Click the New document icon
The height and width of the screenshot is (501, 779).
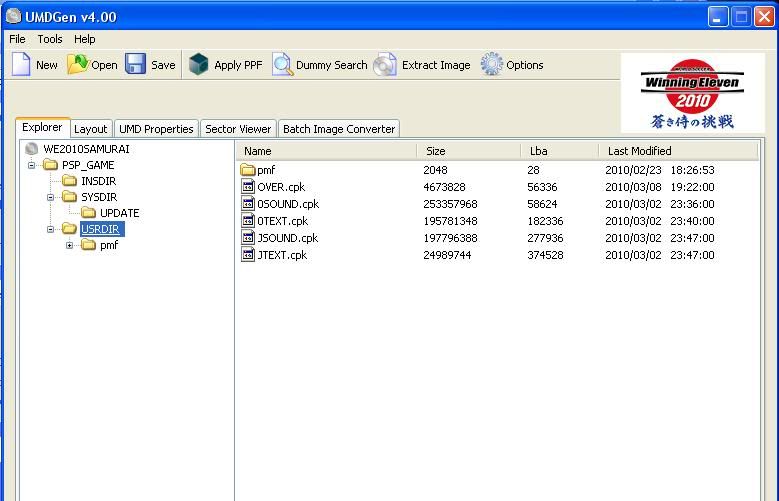click(21, 65)
